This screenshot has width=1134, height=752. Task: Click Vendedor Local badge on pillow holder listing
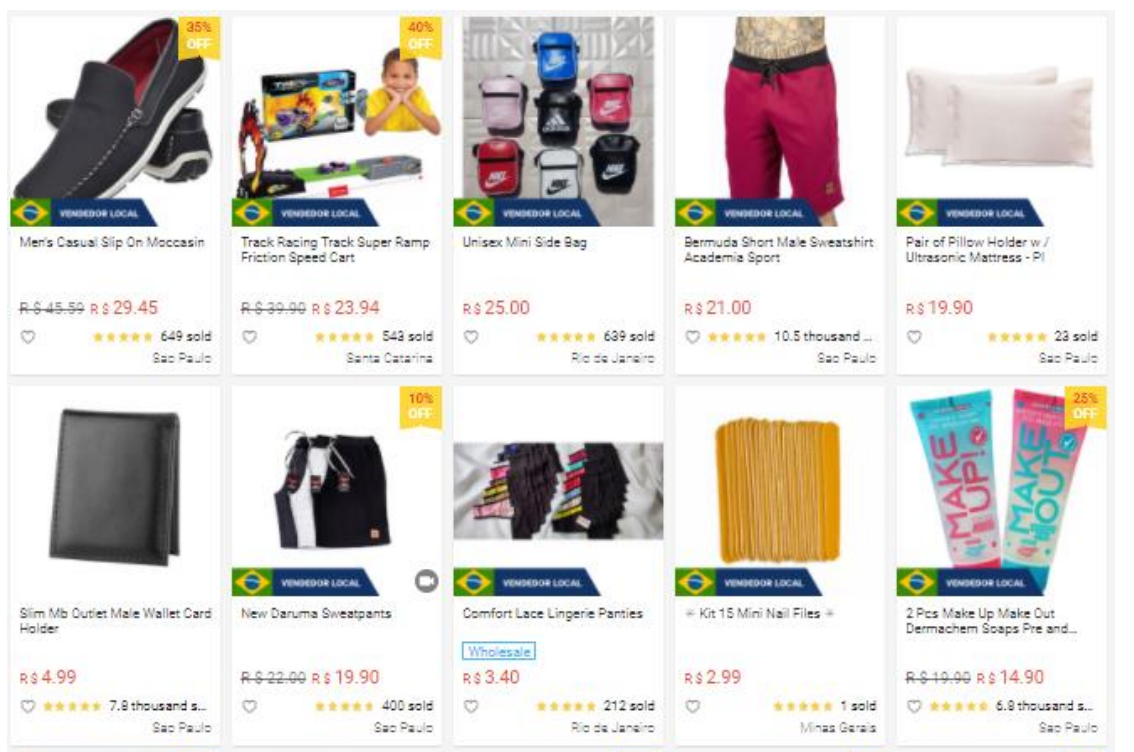969,213
